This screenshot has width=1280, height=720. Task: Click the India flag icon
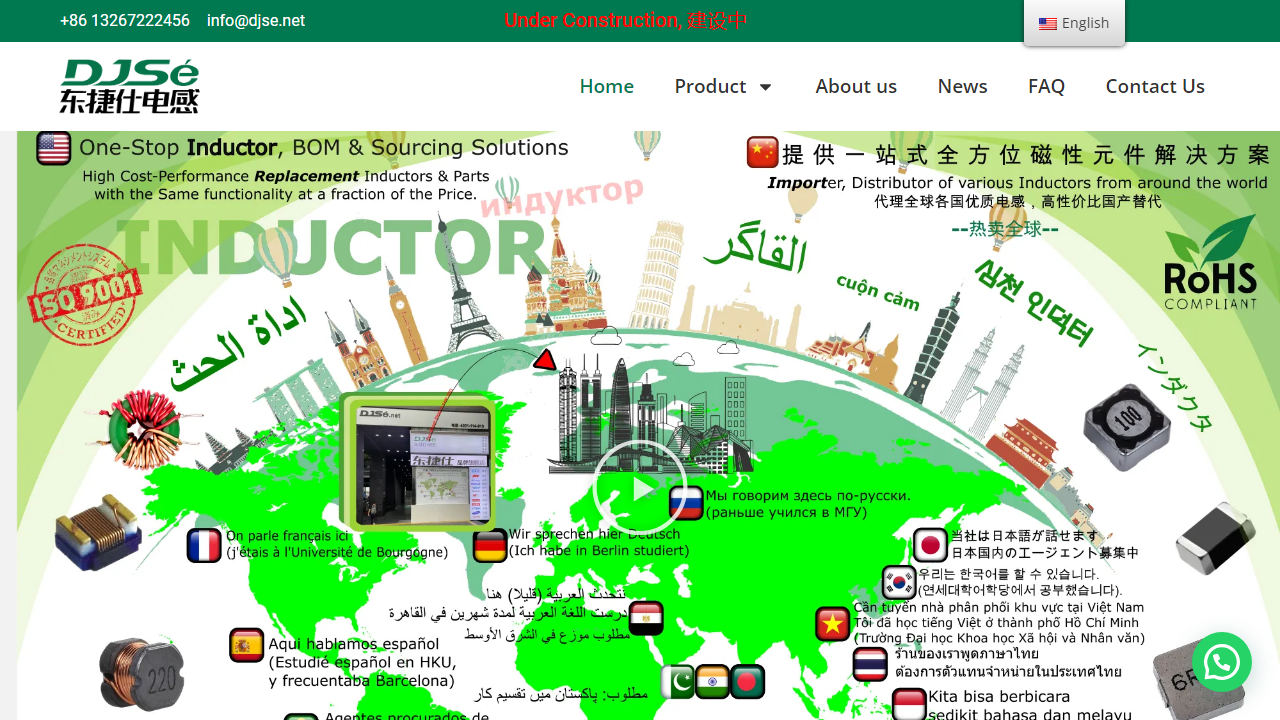click(x=713, y=682)
